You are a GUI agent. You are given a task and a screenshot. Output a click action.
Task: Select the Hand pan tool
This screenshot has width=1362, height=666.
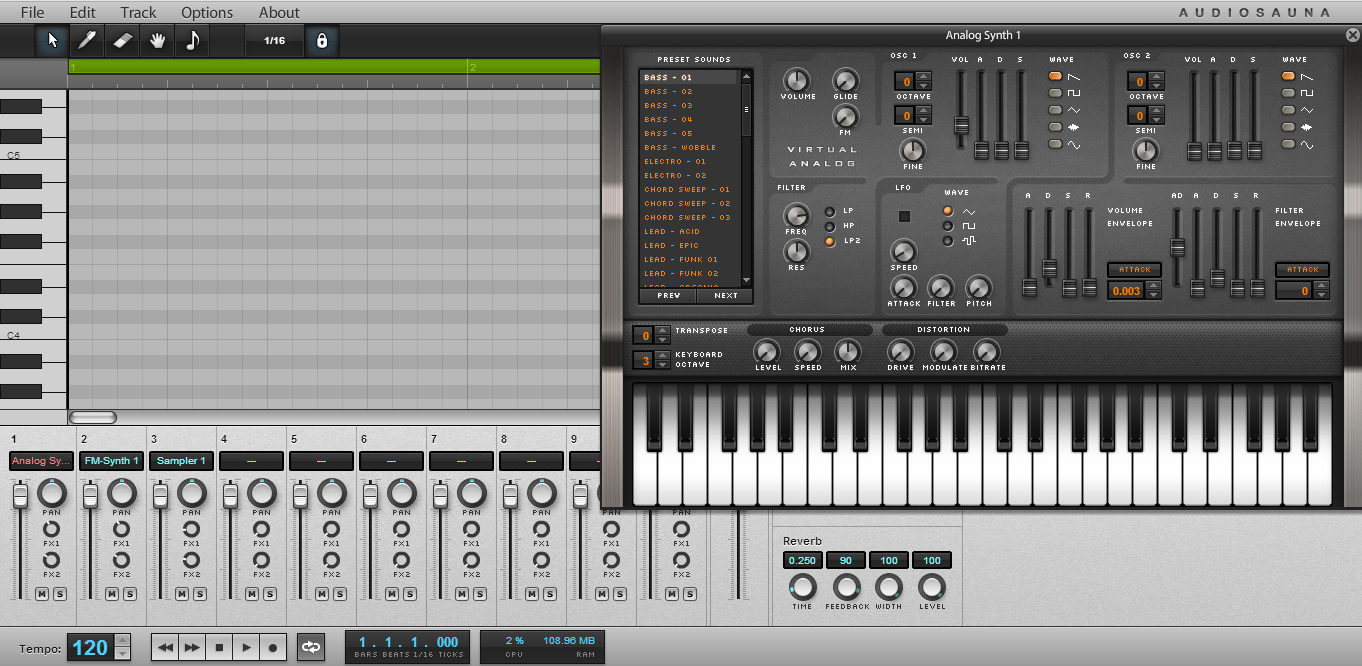(157, 40)
